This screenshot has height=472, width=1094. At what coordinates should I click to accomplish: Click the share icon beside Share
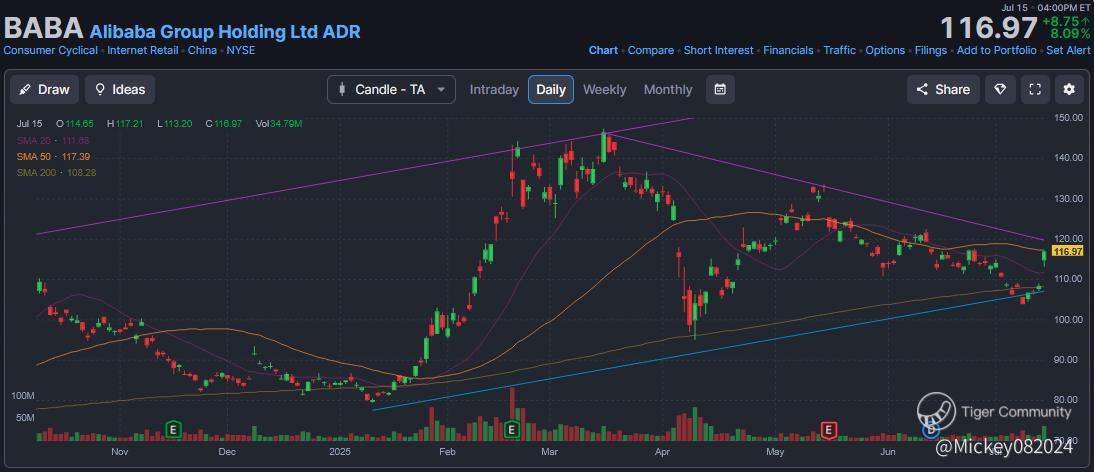(922, 89)
